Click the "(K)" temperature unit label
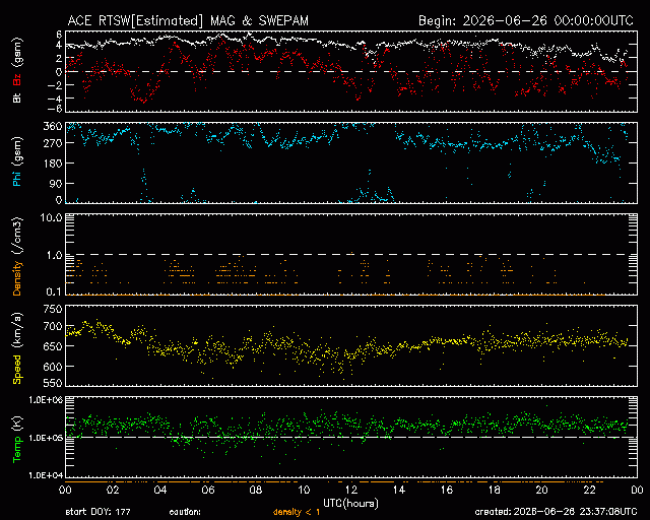Screen dimensions: 650x520 pos(17,423)
